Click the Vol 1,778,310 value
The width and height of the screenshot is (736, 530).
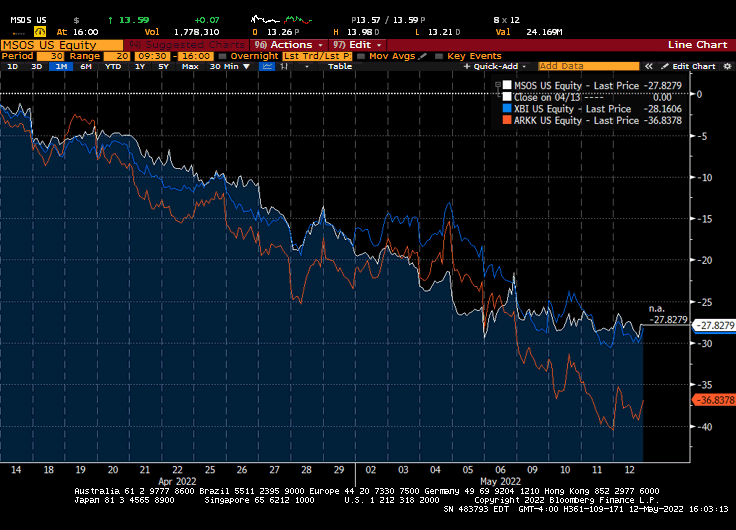point(197,32)
